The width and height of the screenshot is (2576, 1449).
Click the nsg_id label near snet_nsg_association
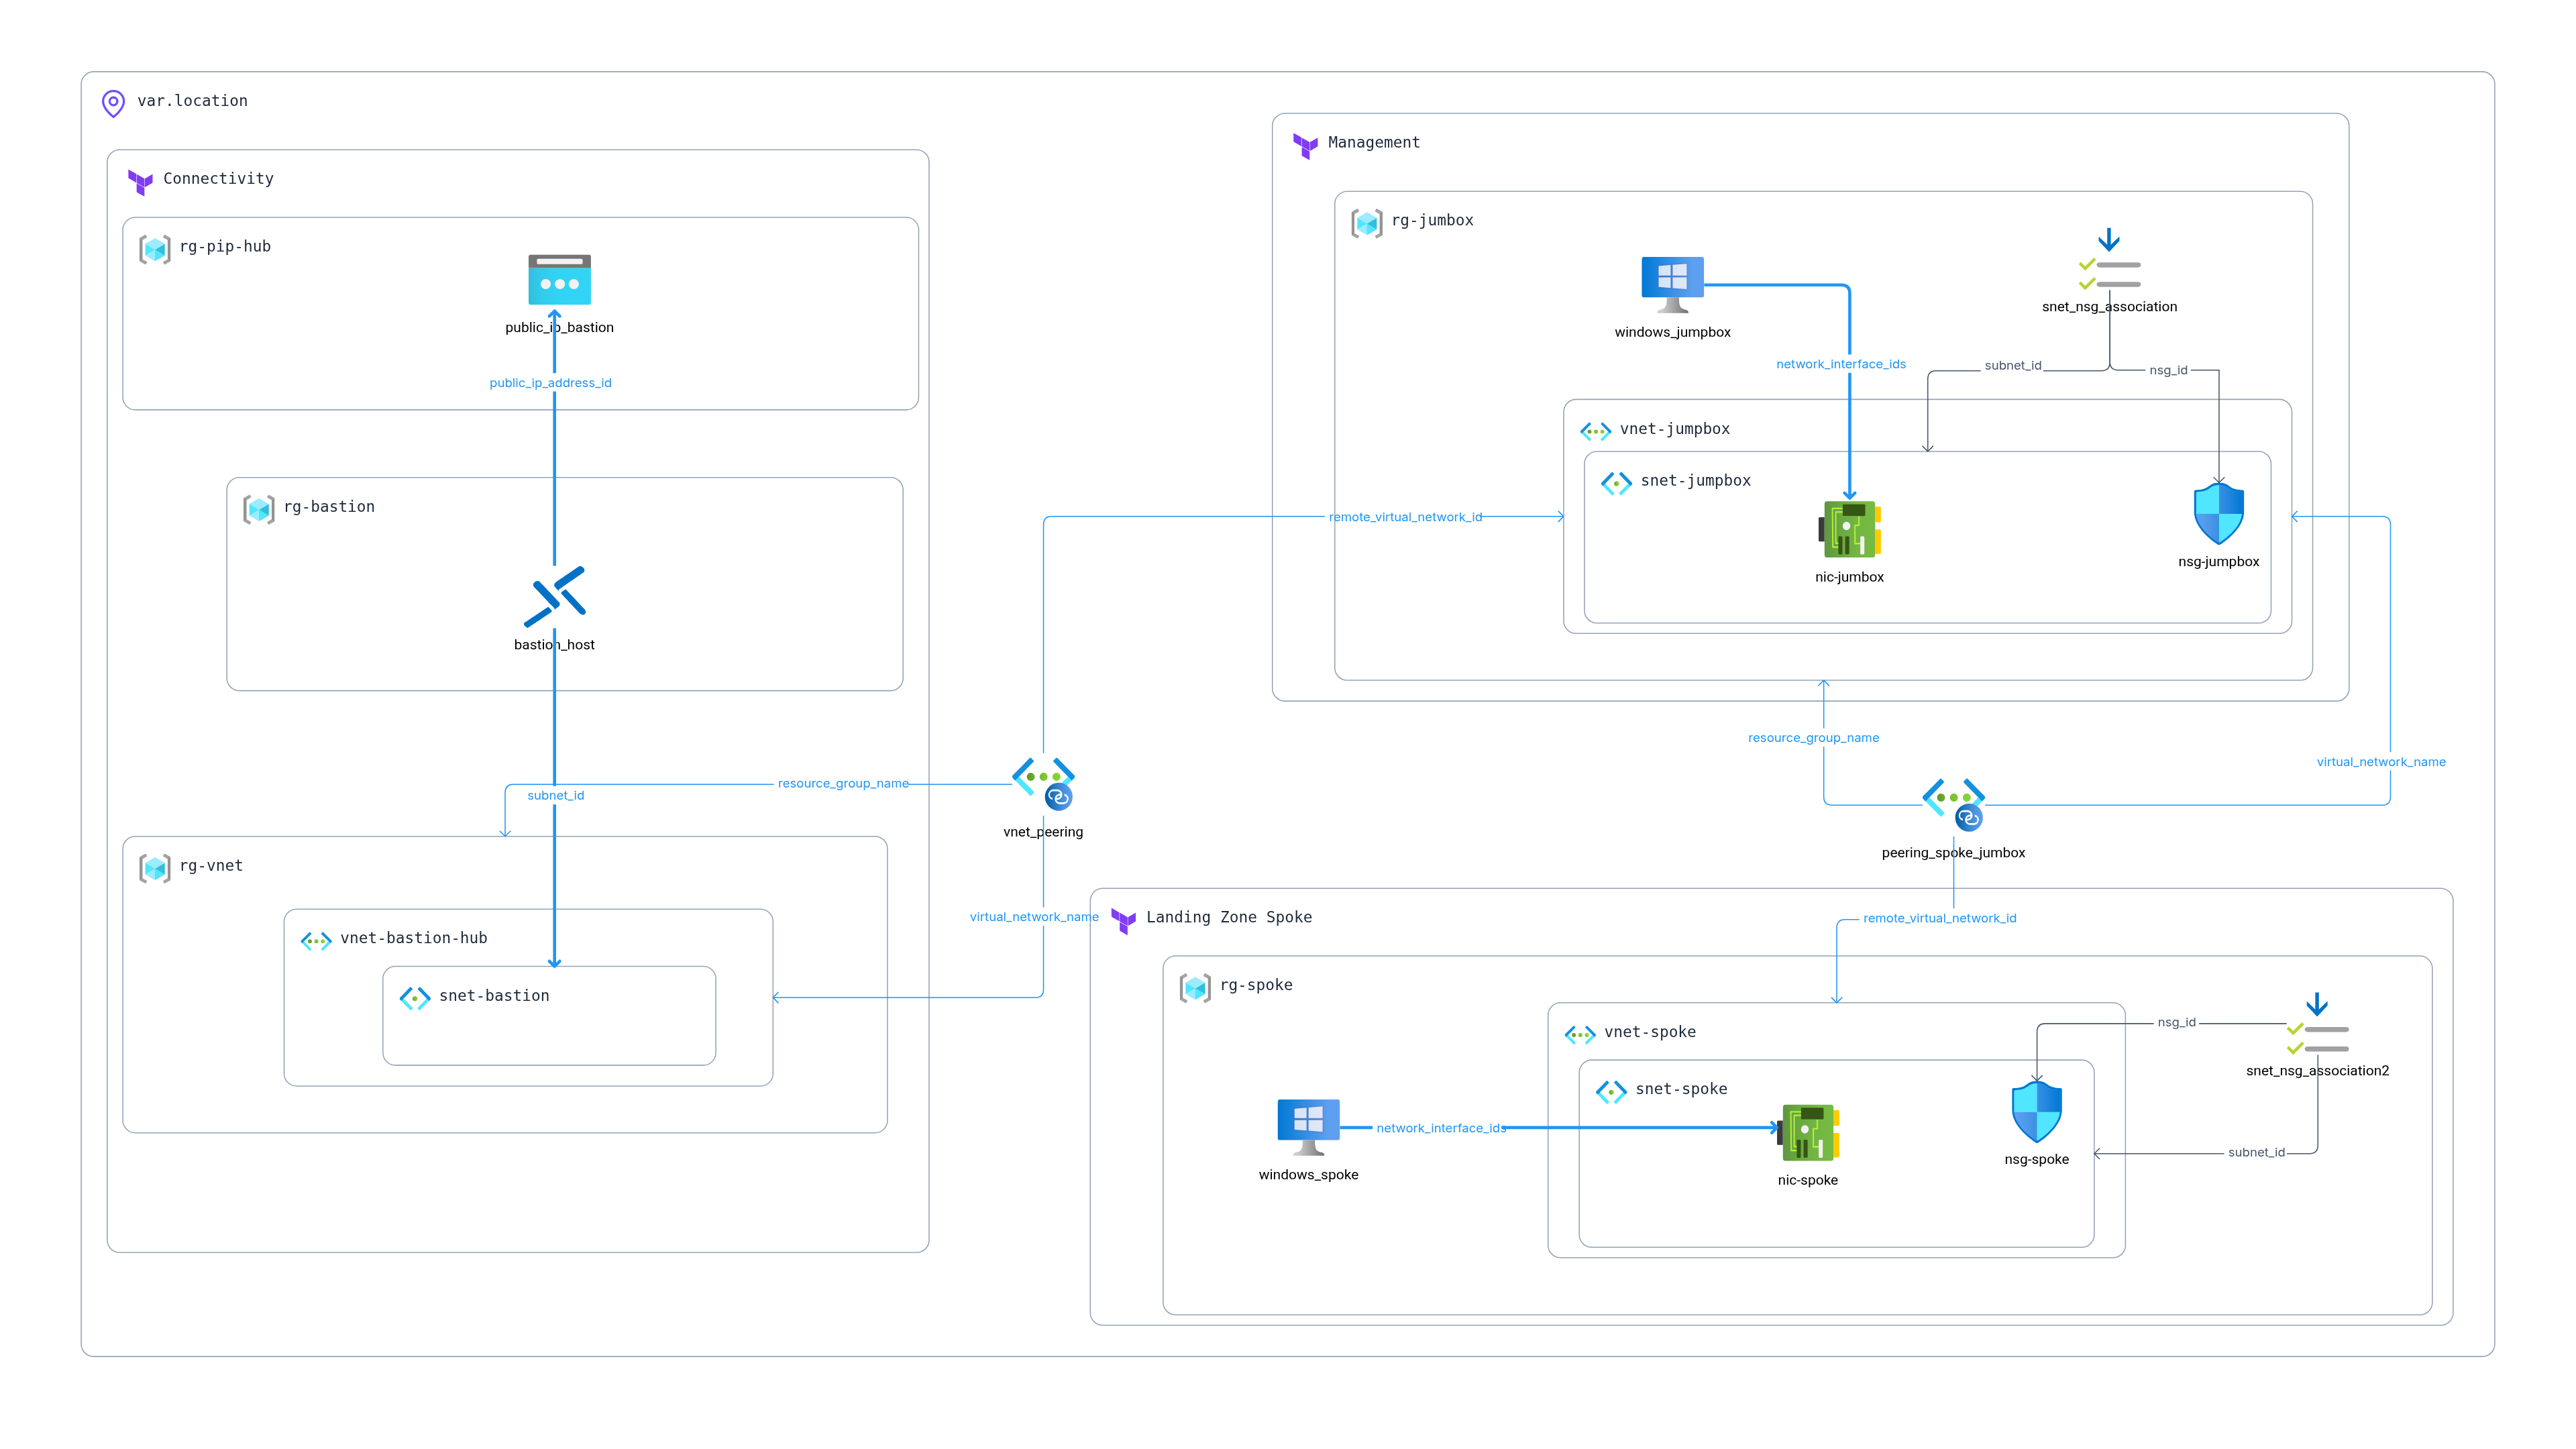point(2168,370)
